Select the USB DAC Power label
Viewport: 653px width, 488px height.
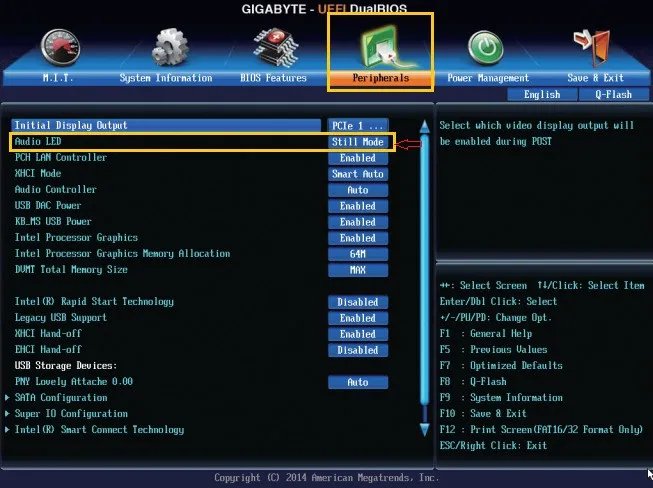[48, 205]
